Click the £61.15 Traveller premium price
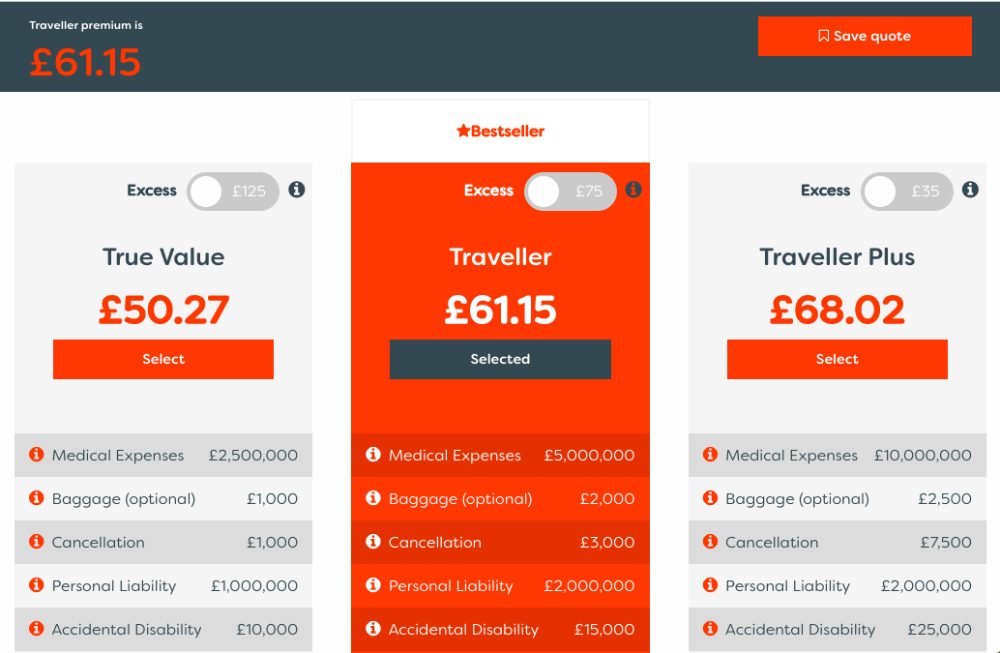Image resolution: width=1000 pixels, height=653 pixels. (x=500, y=309)
